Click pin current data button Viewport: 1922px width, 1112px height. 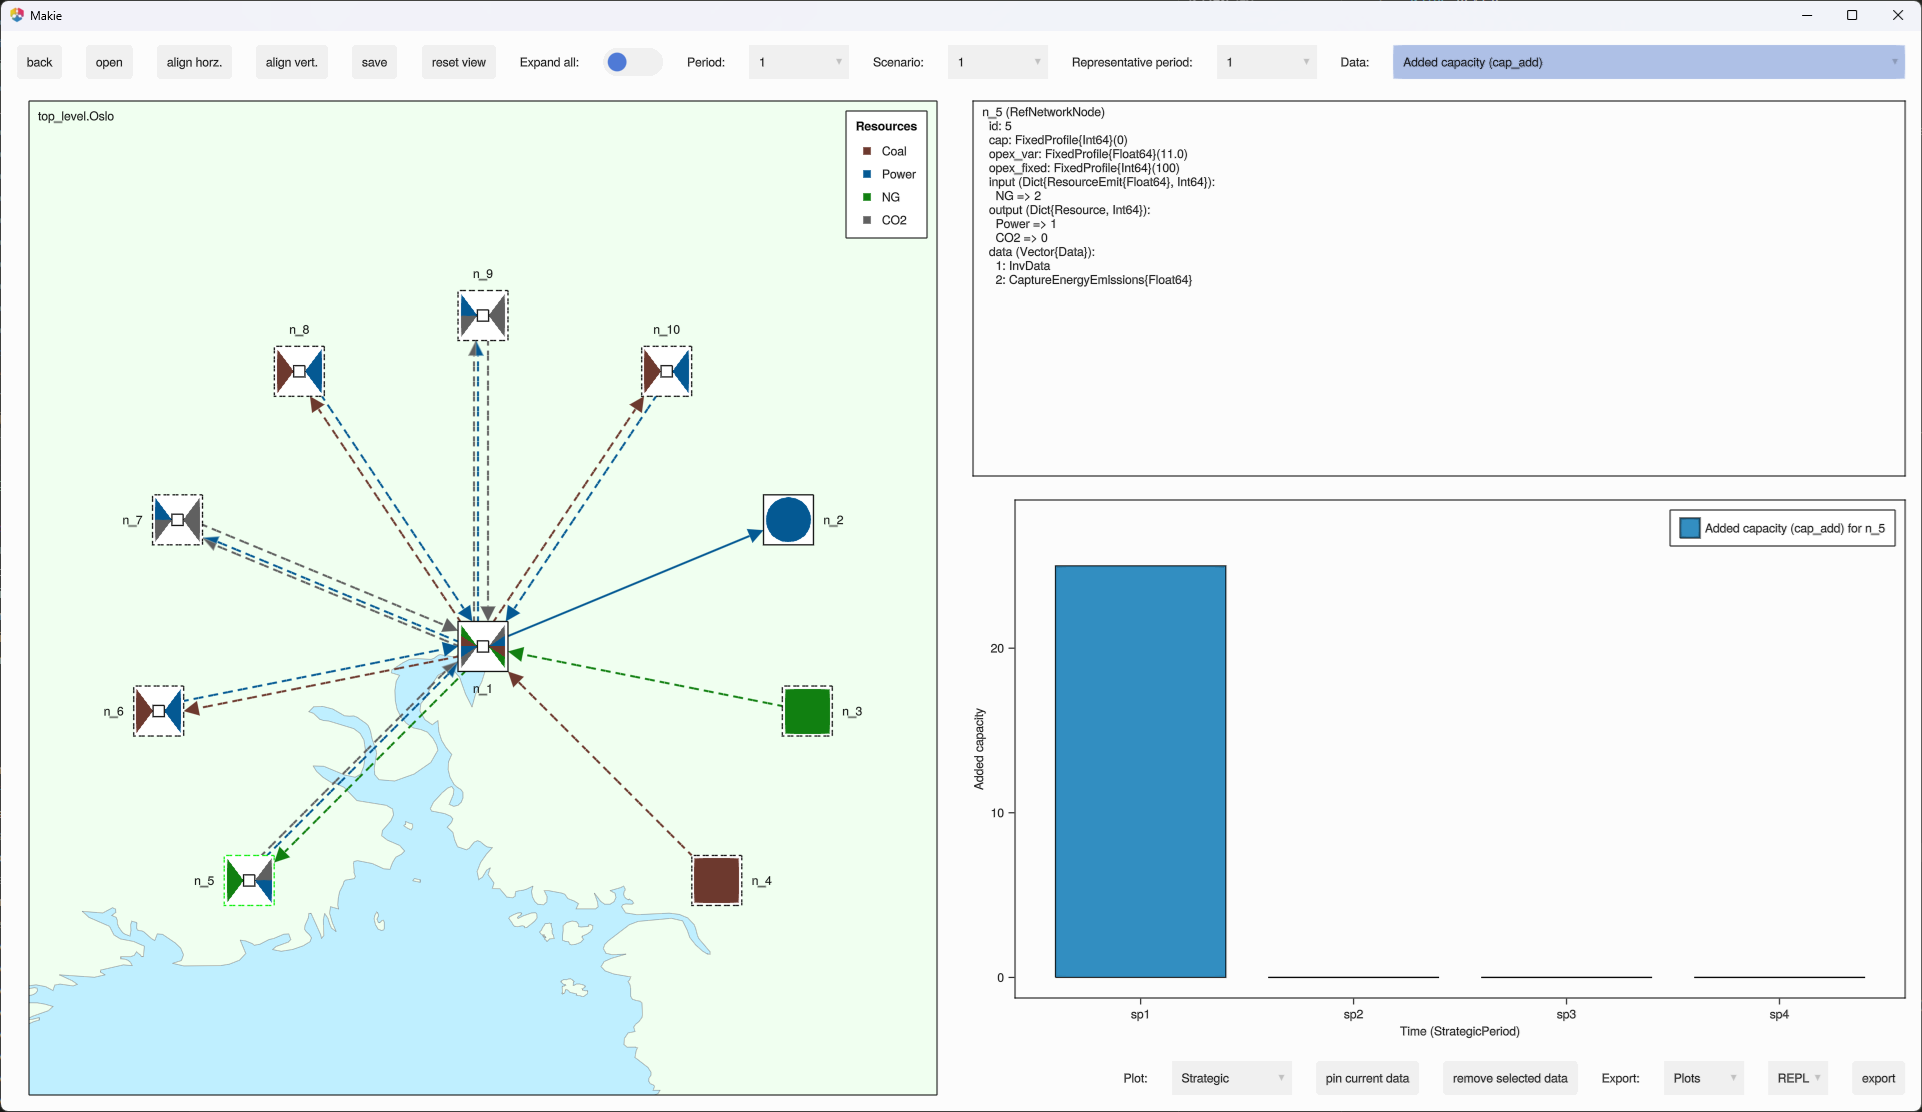tap(1367, 1078)
